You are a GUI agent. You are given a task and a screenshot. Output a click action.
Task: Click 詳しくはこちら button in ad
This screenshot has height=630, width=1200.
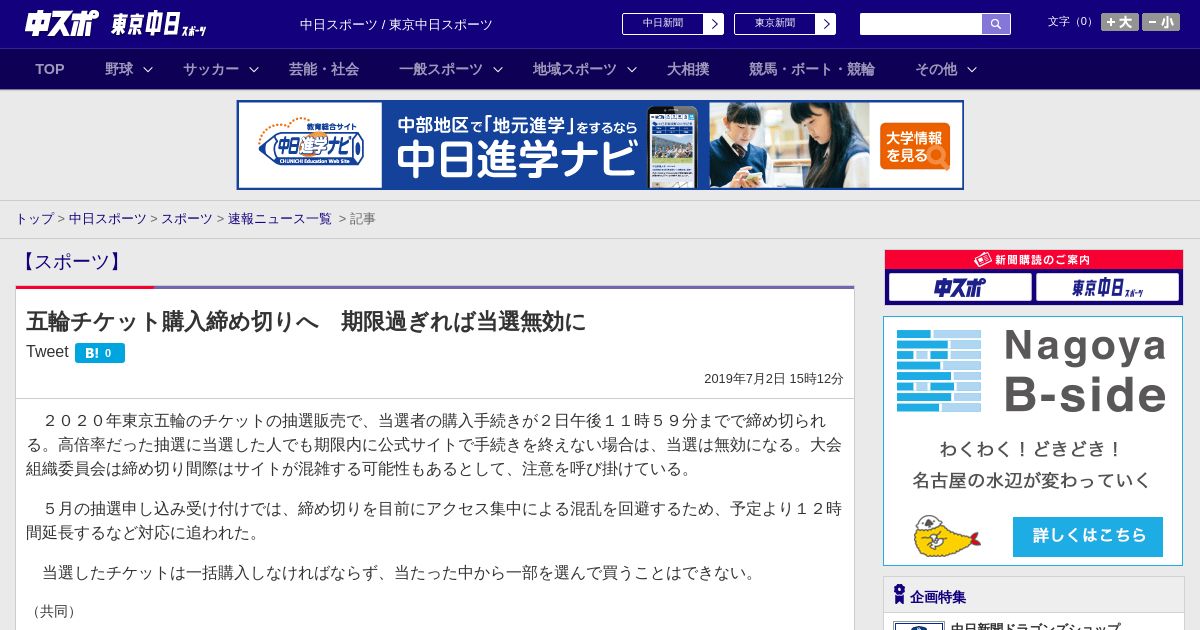pos(1088,537)
